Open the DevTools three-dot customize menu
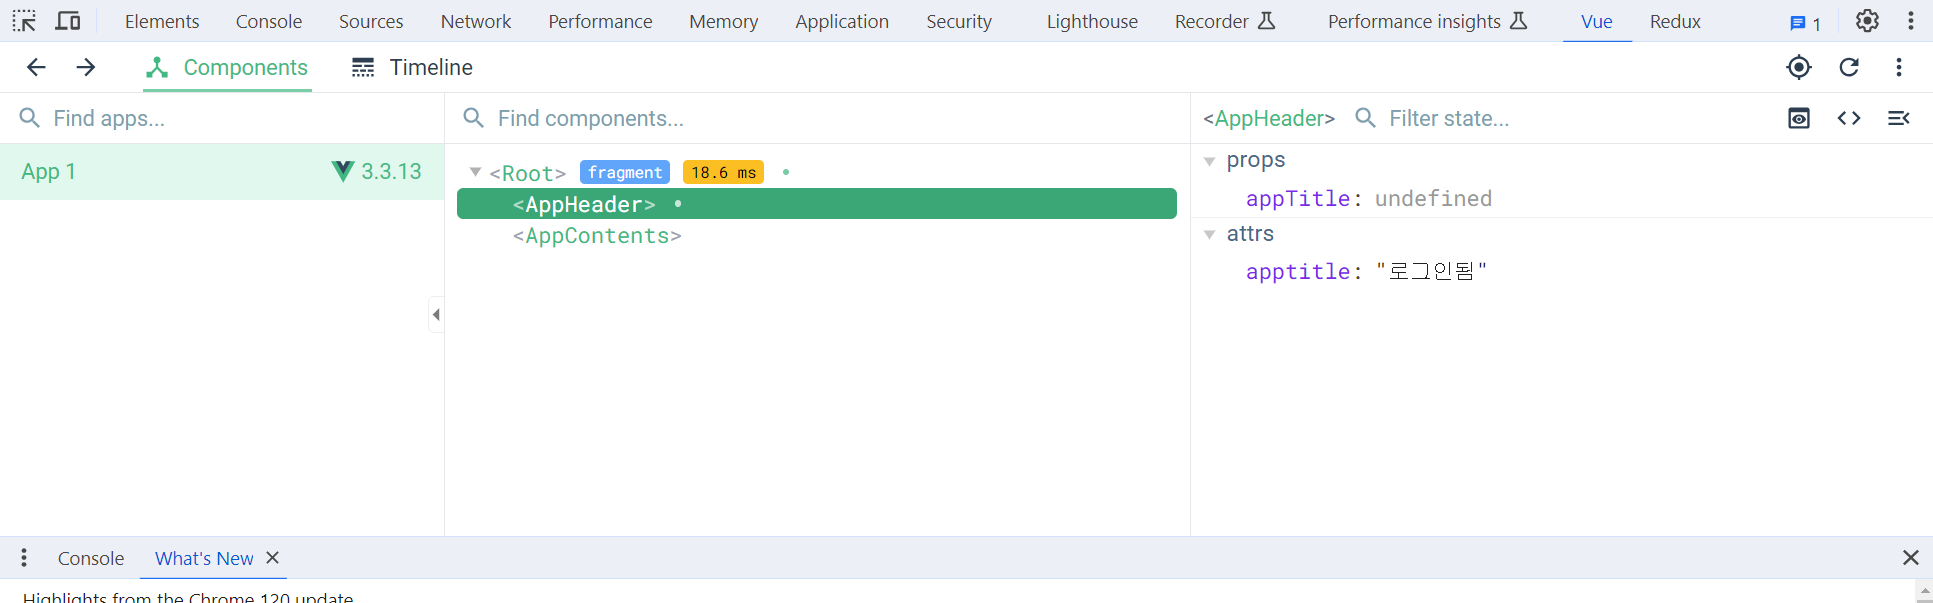Viewport: 1933px width, 603px height. tap(1911, 21)
